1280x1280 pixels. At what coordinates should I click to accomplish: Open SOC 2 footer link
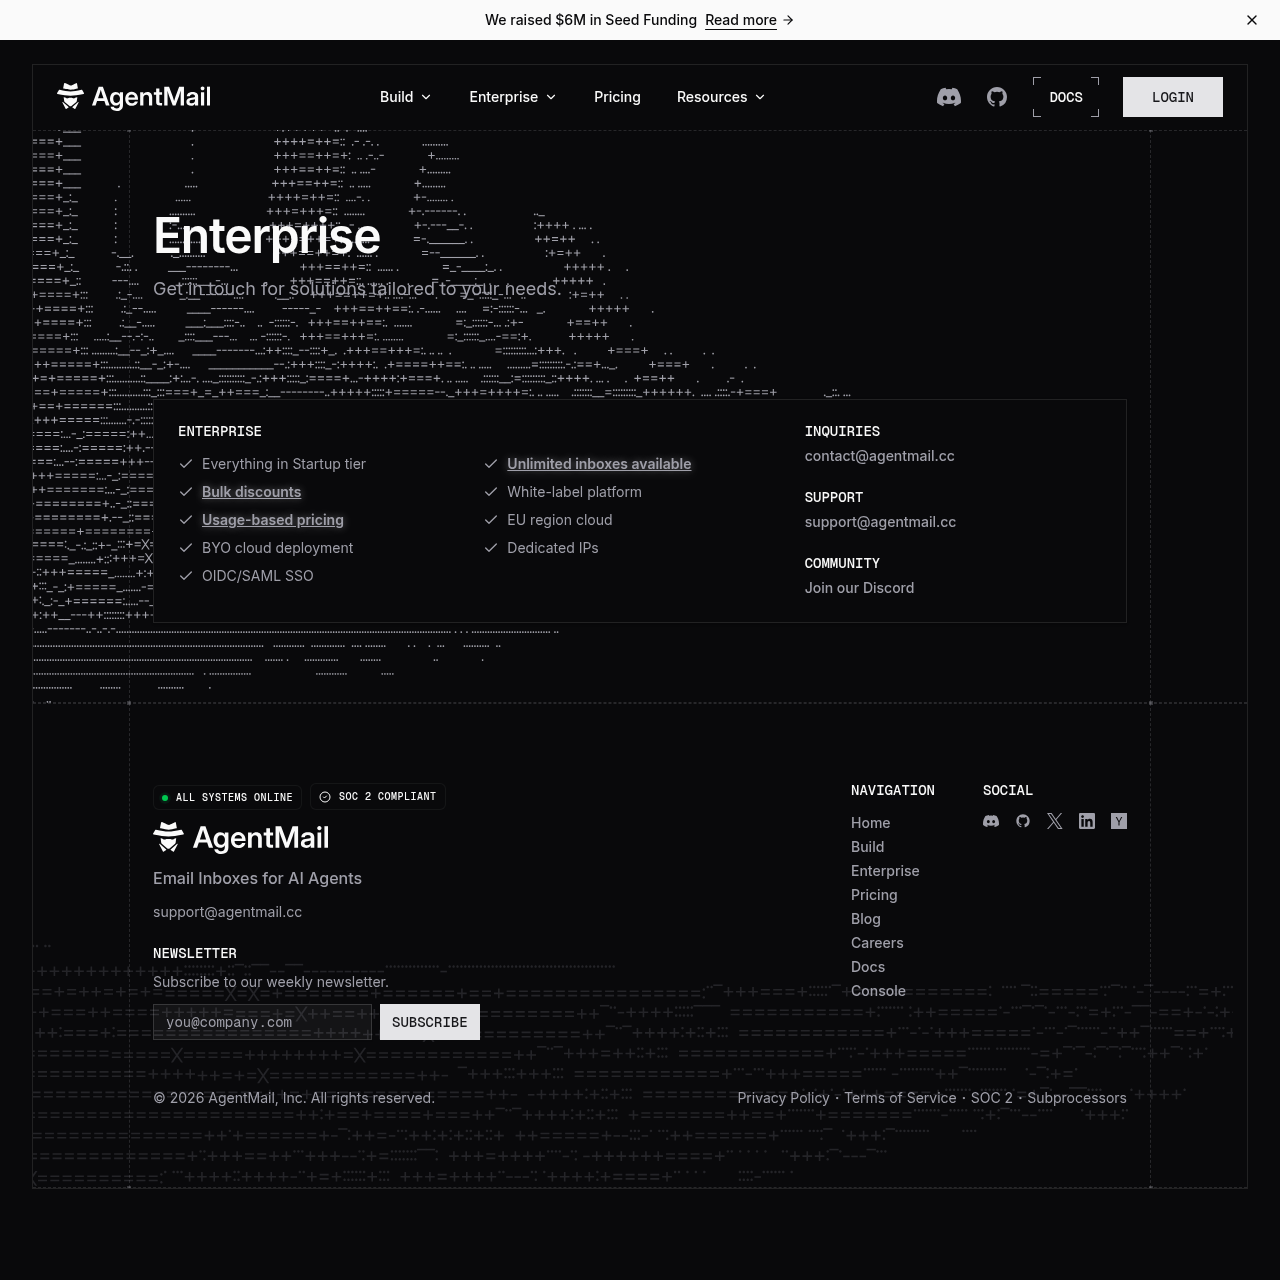click(992, 1098)
